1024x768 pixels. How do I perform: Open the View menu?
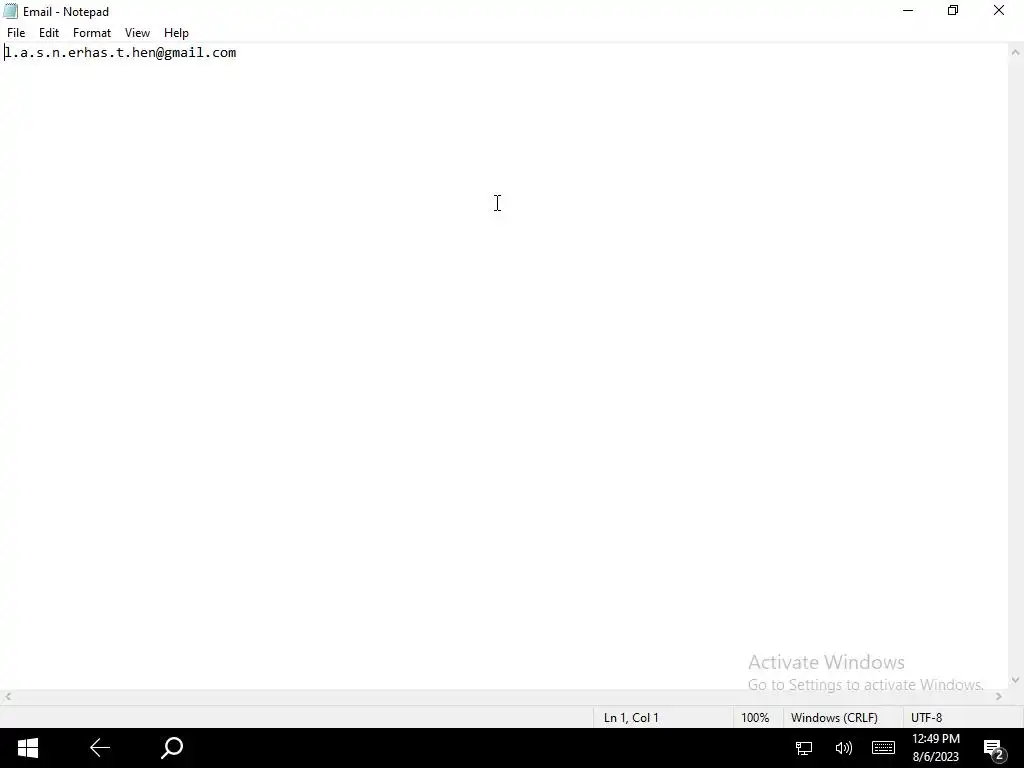pyautogui.click(x=137, y=33)
